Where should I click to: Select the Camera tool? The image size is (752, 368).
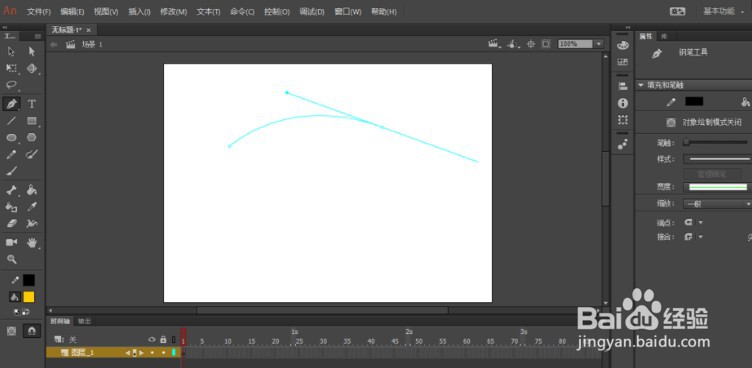pyautogui.click(x=12, y=242)
